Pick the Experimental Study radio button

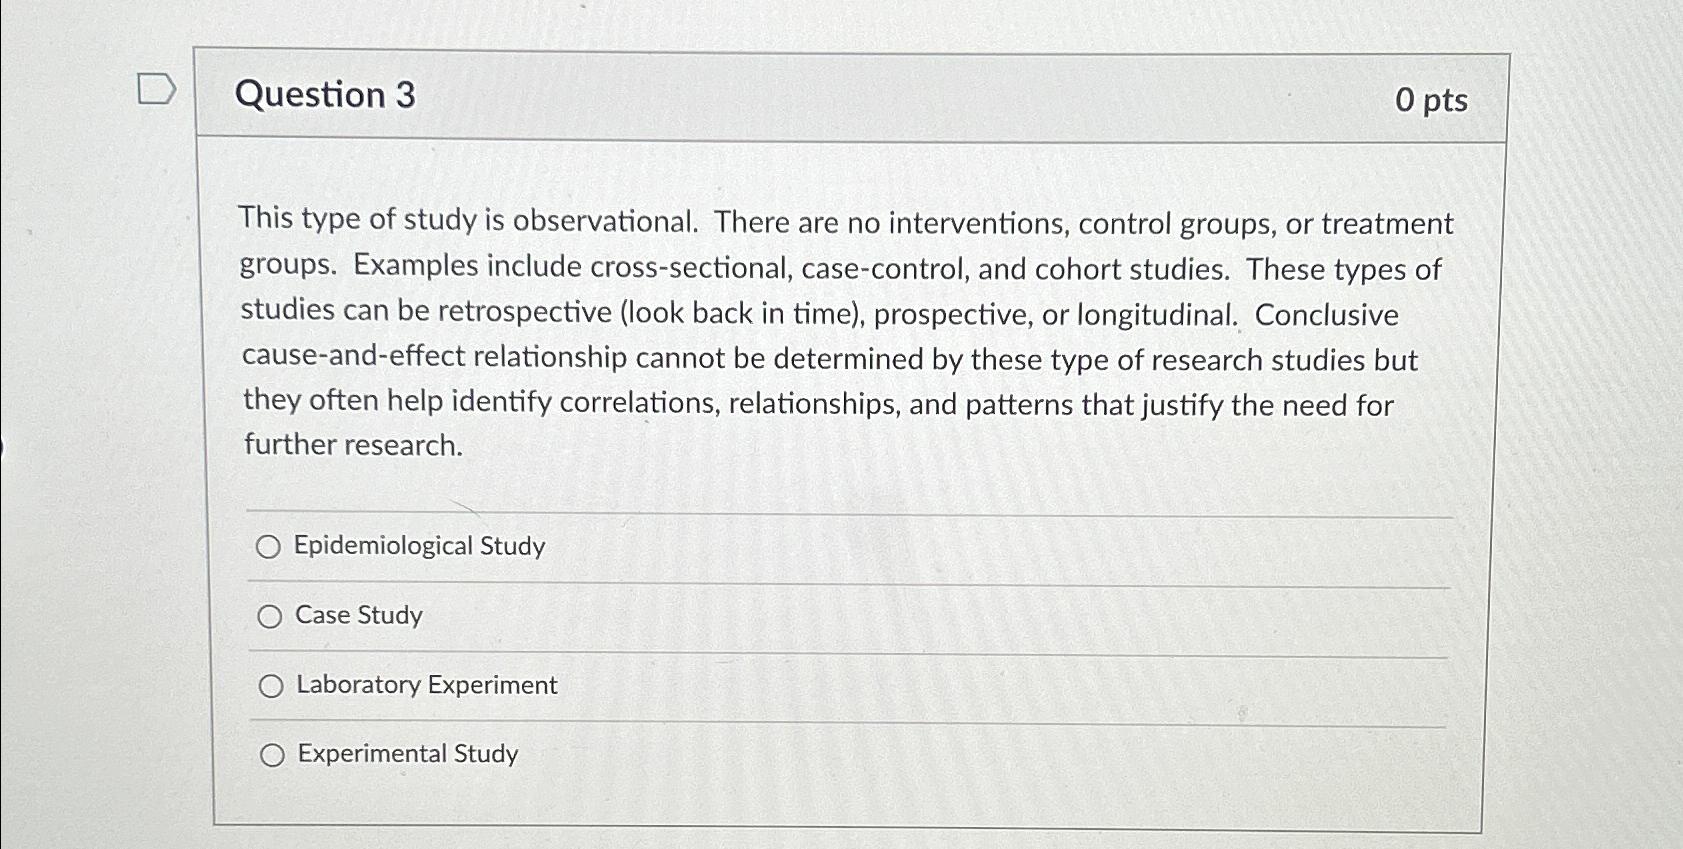(272, 755)
